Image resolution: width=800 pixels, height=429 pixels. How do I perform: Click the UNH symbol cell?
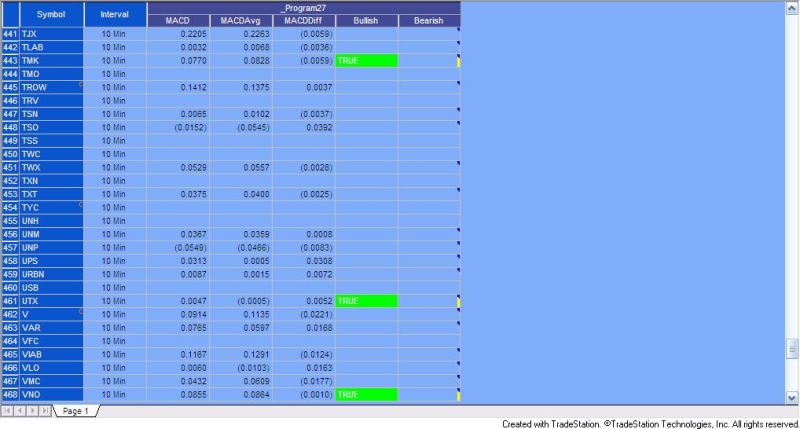pyautogui.click(x=51, y=221)
